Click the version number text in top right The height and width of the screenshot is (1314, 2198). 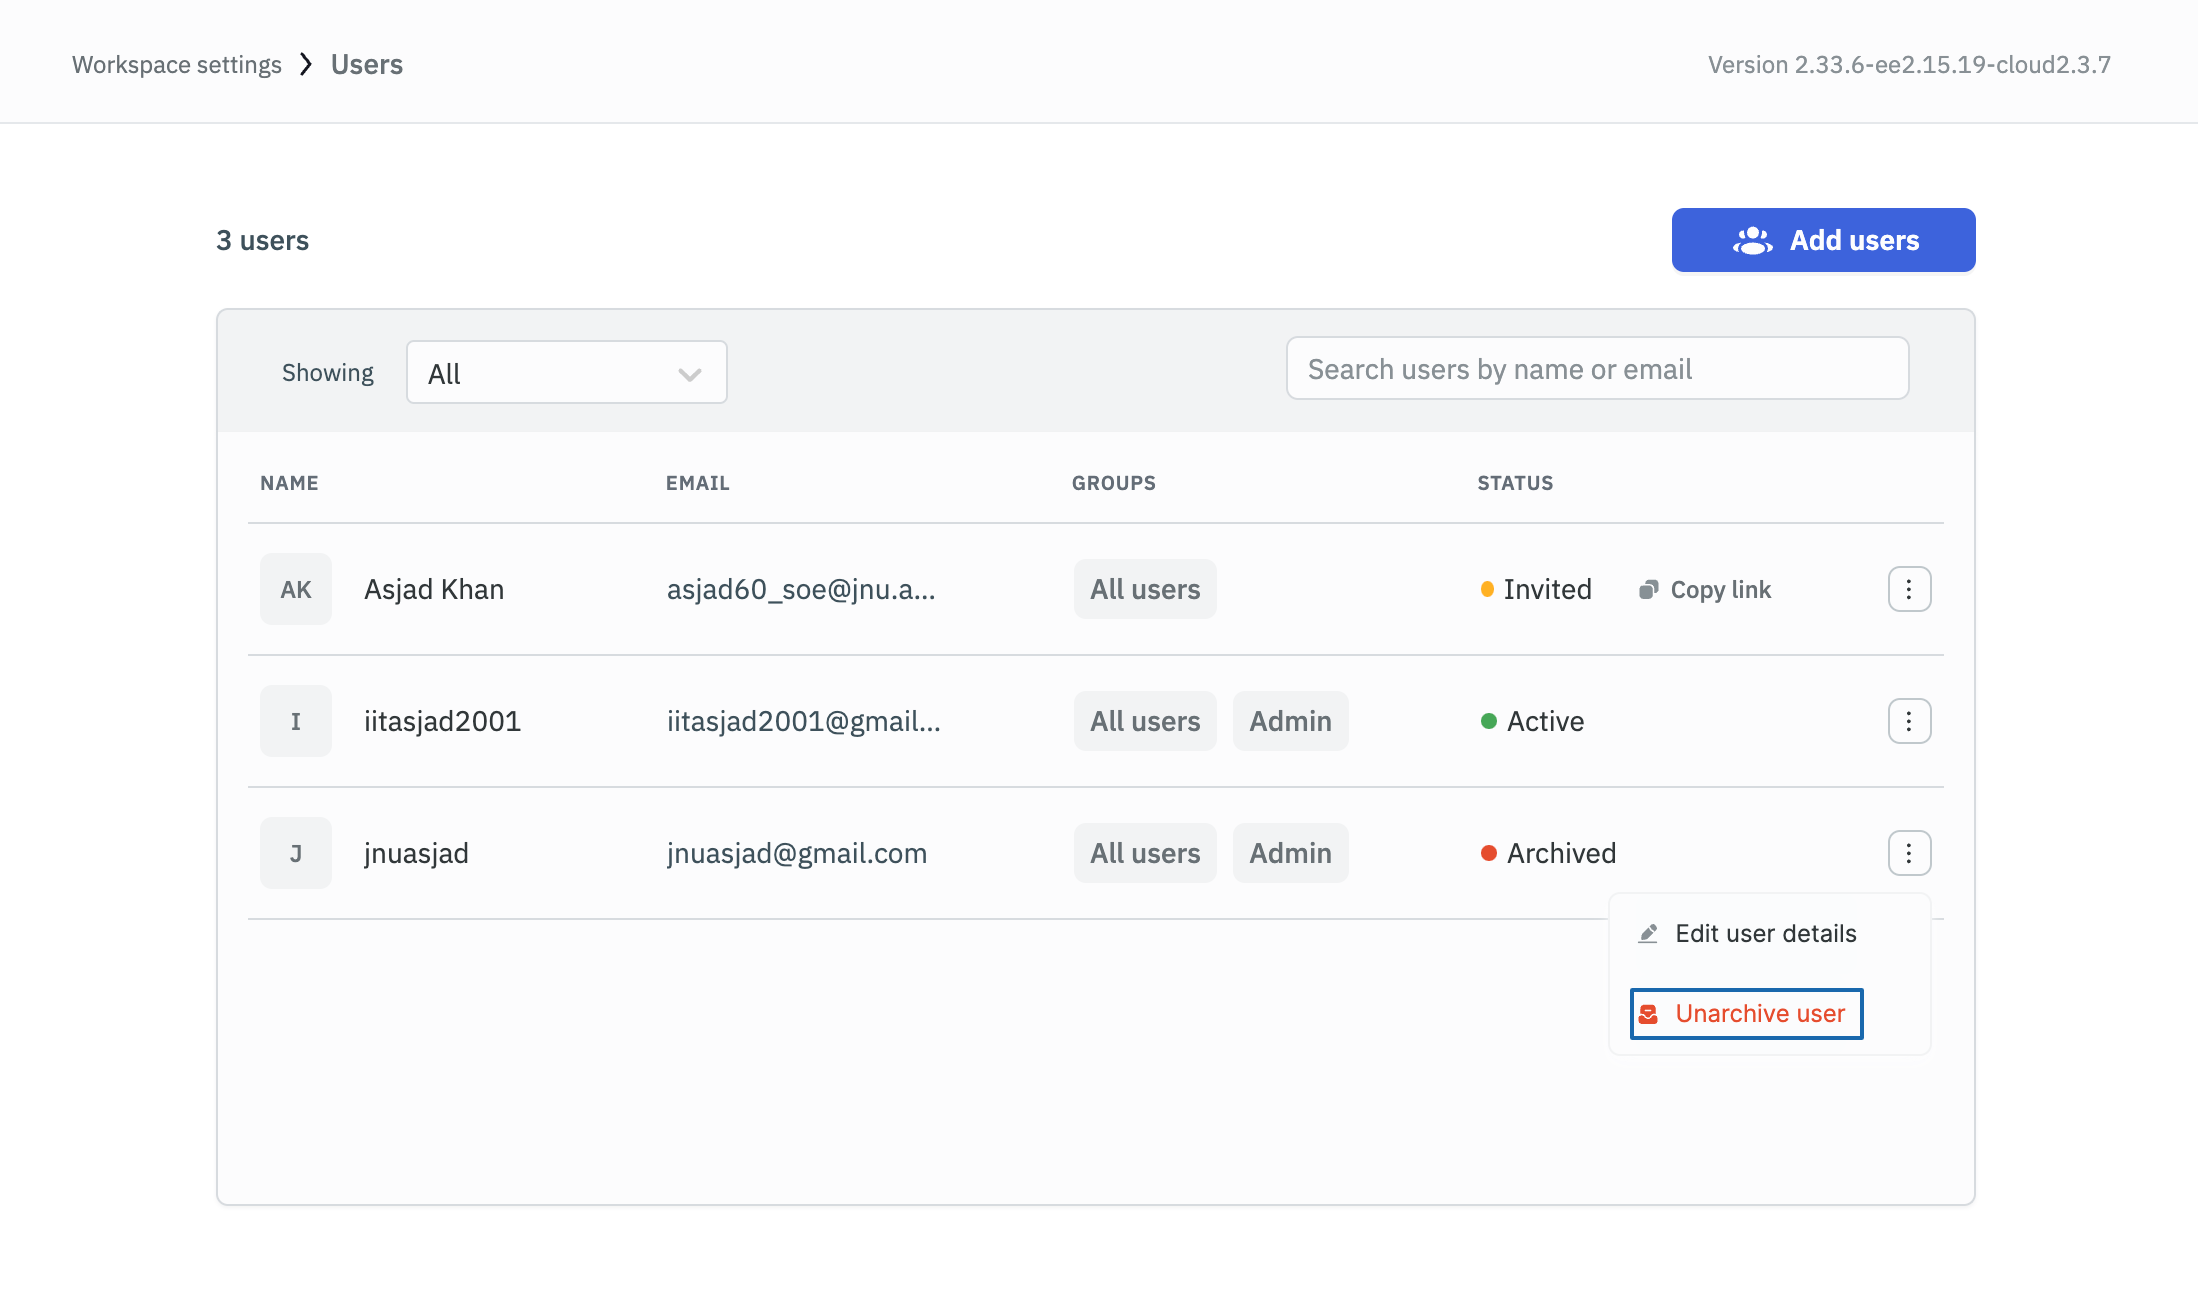(1910, 64)
